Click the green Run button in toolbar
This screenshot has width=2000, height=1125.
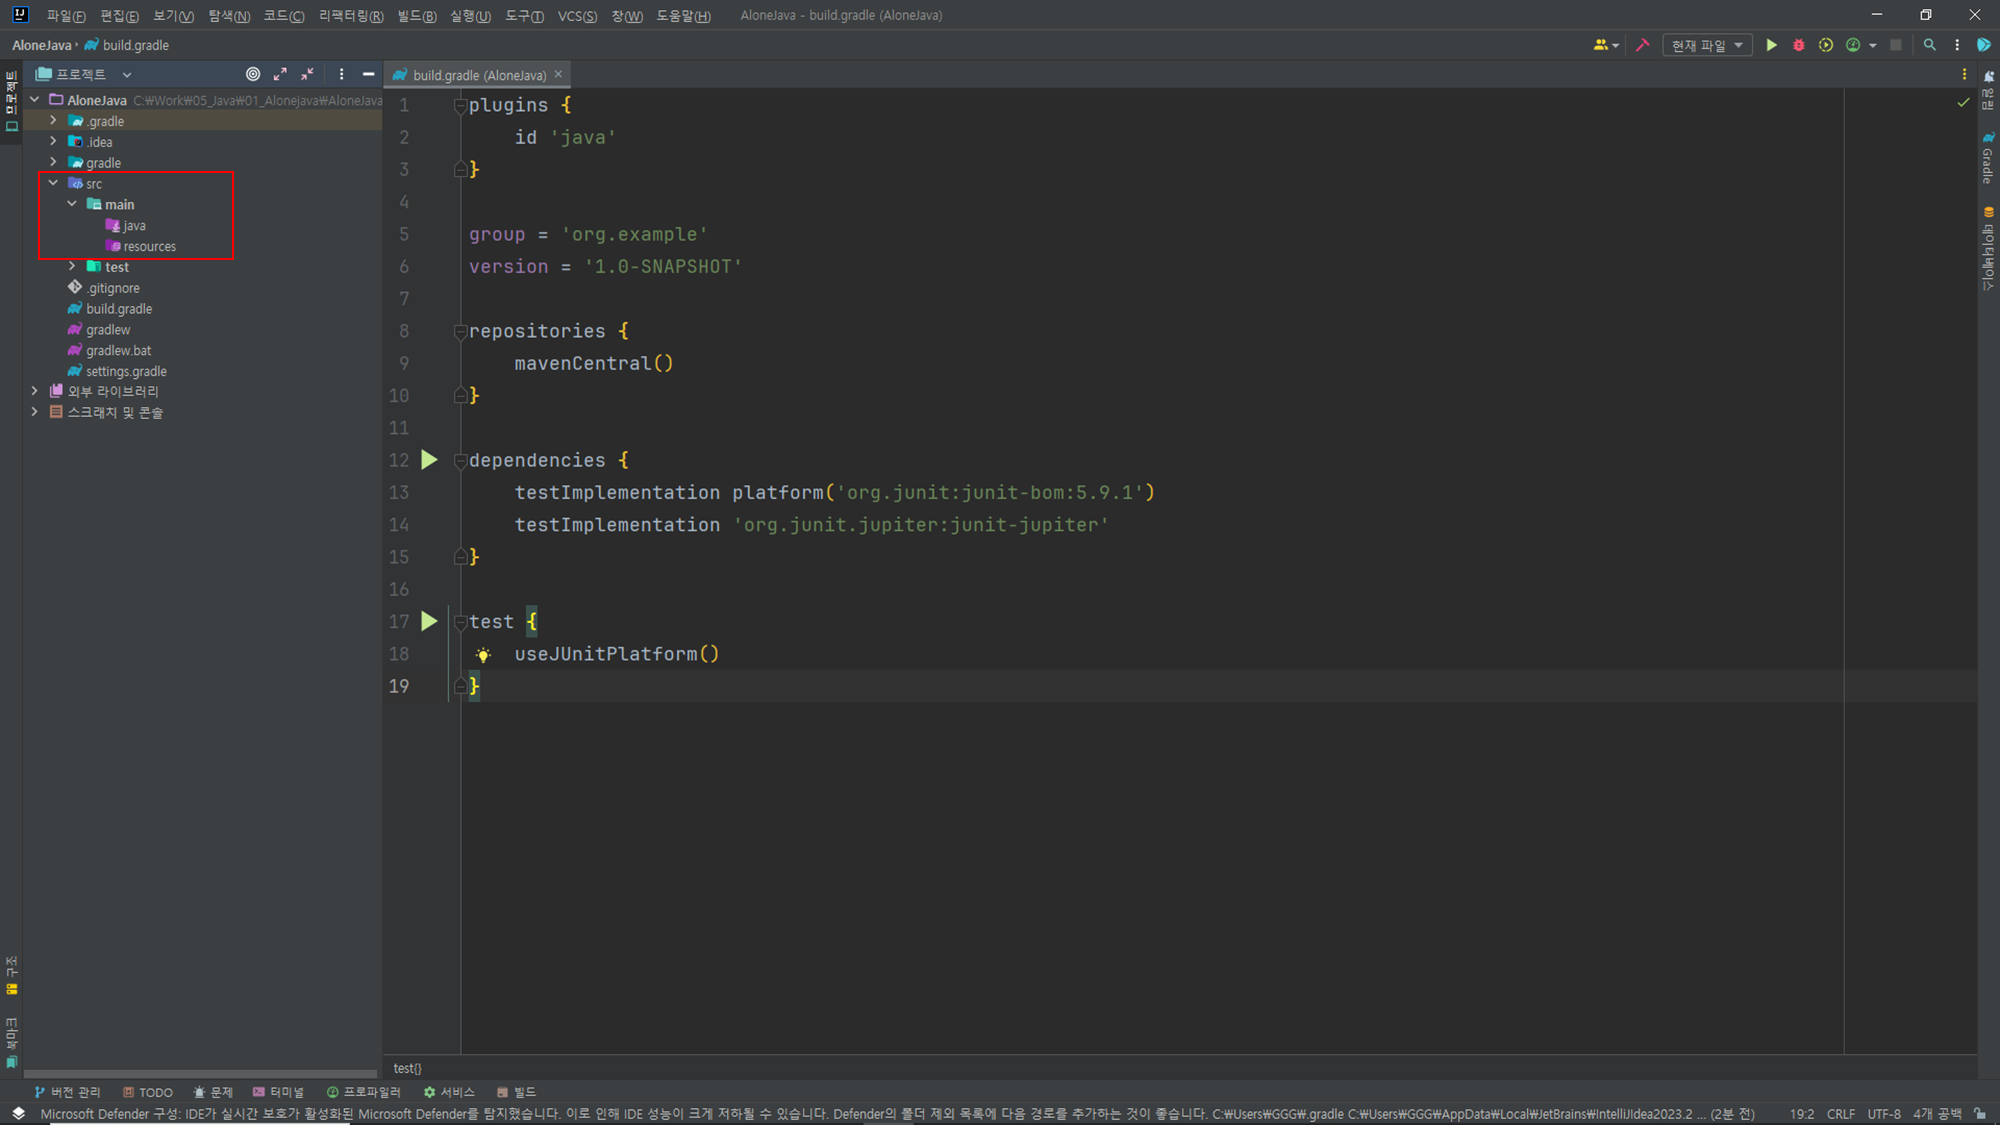click(x=1771, y=45)
